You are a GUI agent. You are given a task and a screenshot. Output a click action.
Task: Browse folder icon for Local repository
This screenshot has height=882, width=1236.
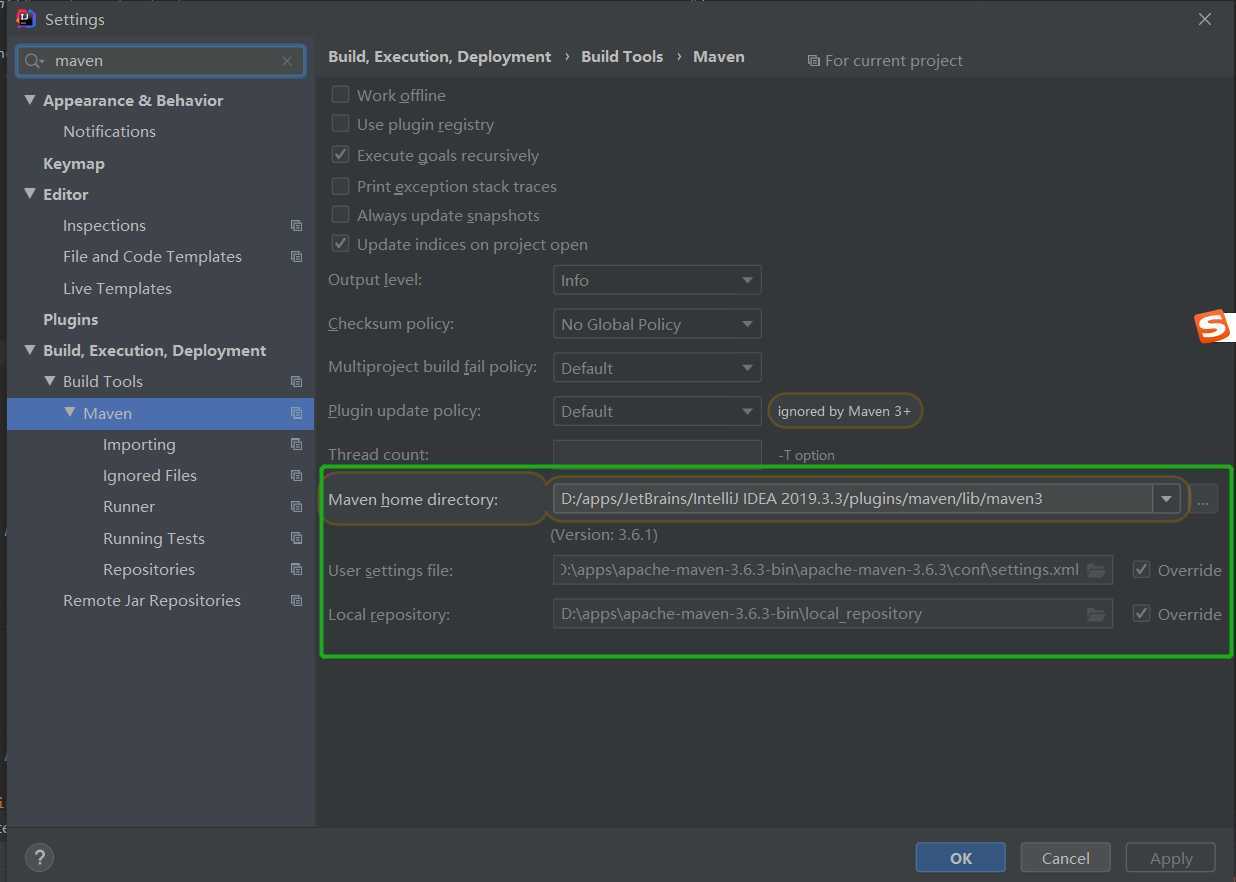[x=1096, y=614]
